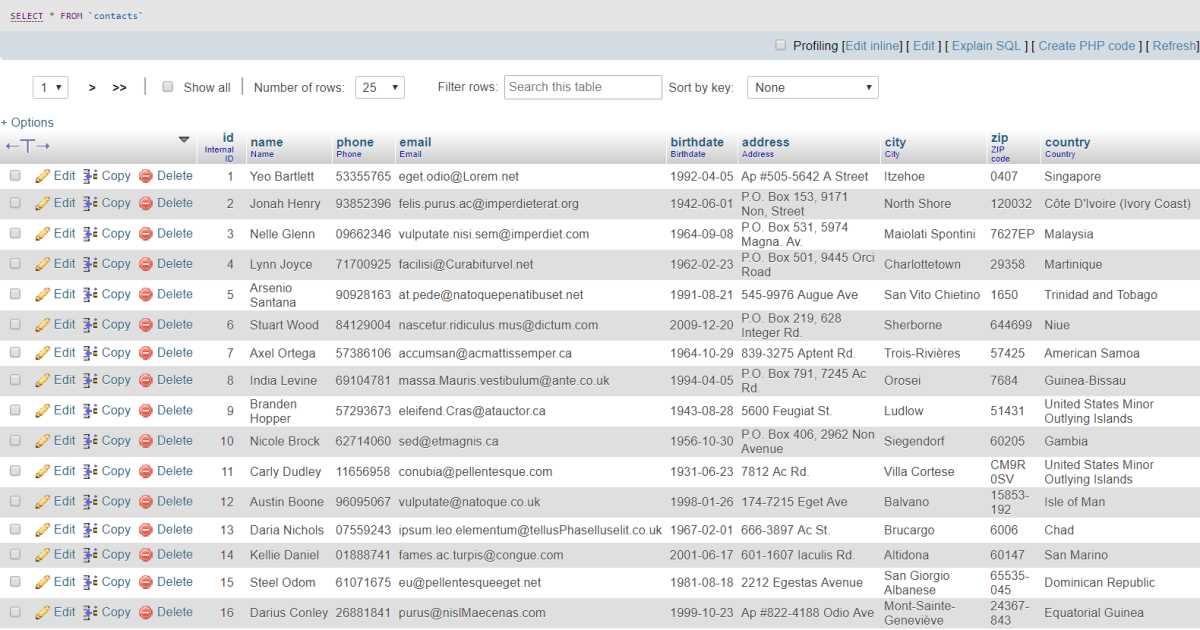Viewport: 1200px width, 630px height.
Task: Click the copy icon for Carly Dudley row
Action: [90, 471]
